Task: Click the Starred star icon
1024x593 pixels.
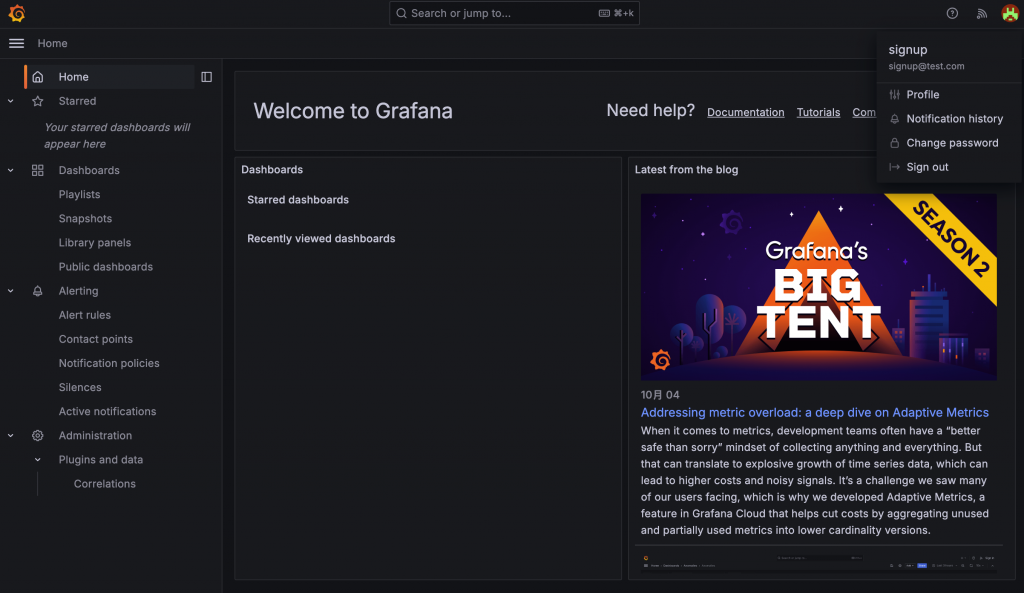Action: click(38, 101)
